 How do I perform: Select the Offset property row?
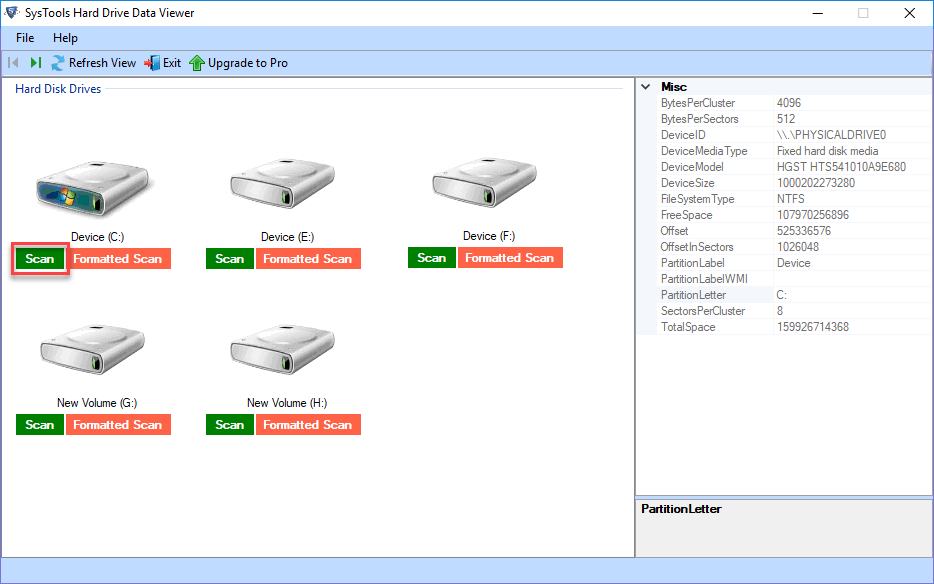[x=795, y=231]
